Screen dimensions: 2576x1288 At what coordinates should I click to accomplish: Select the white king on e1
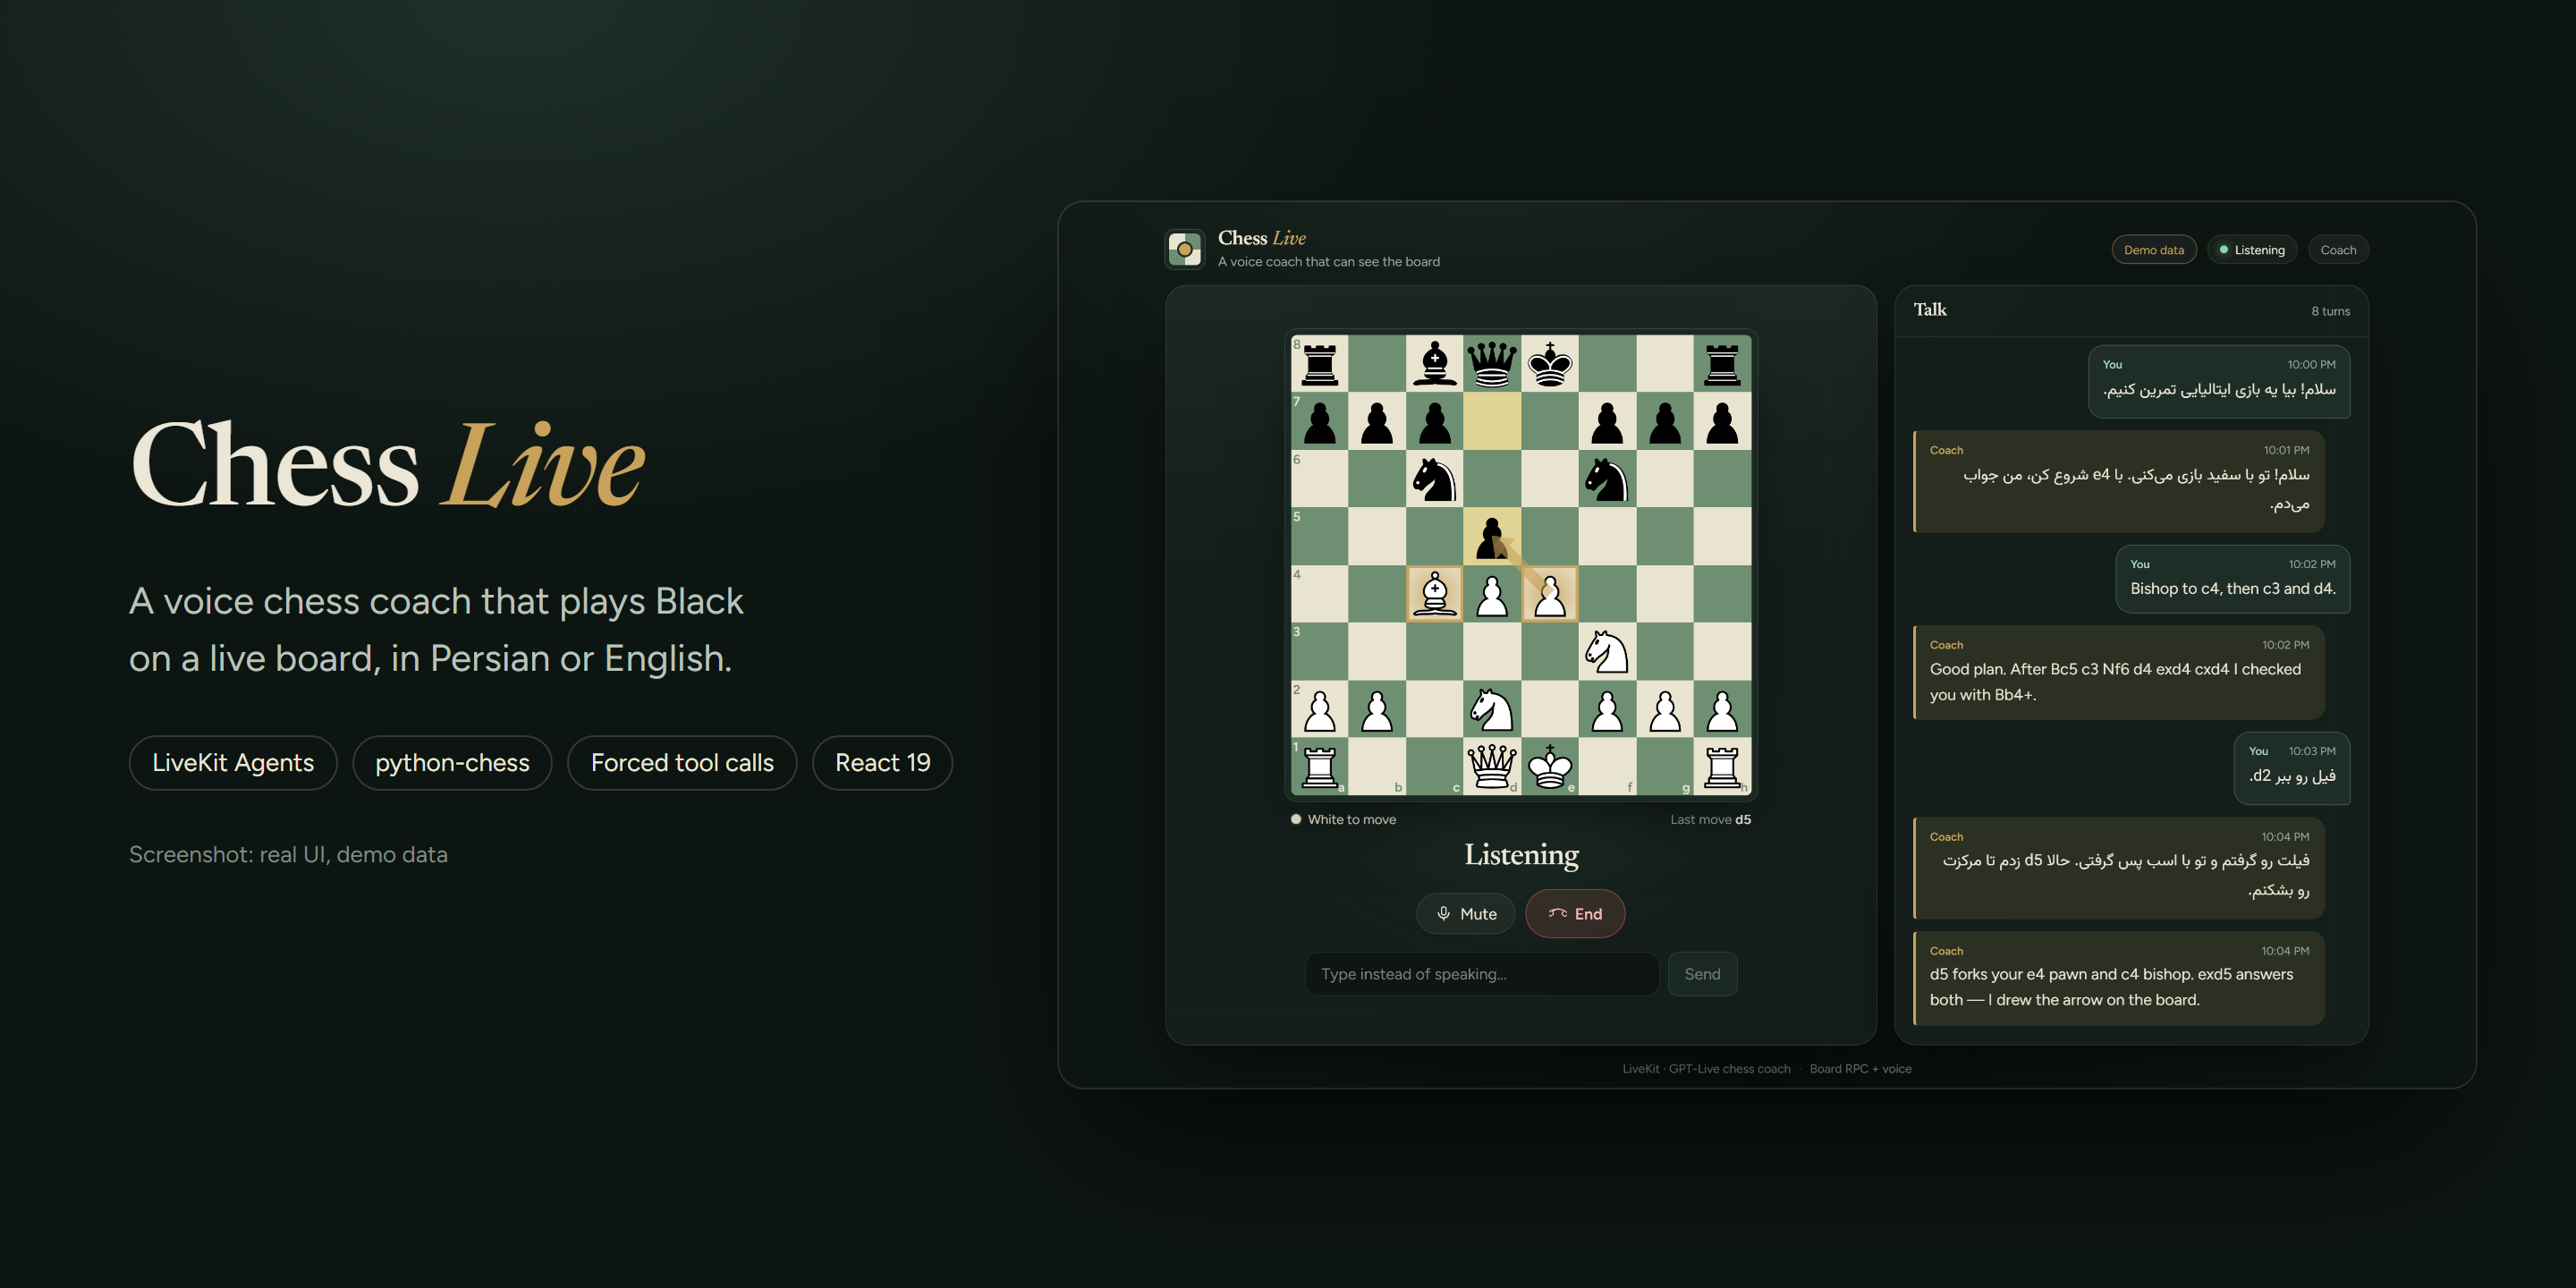[1550, 767]
